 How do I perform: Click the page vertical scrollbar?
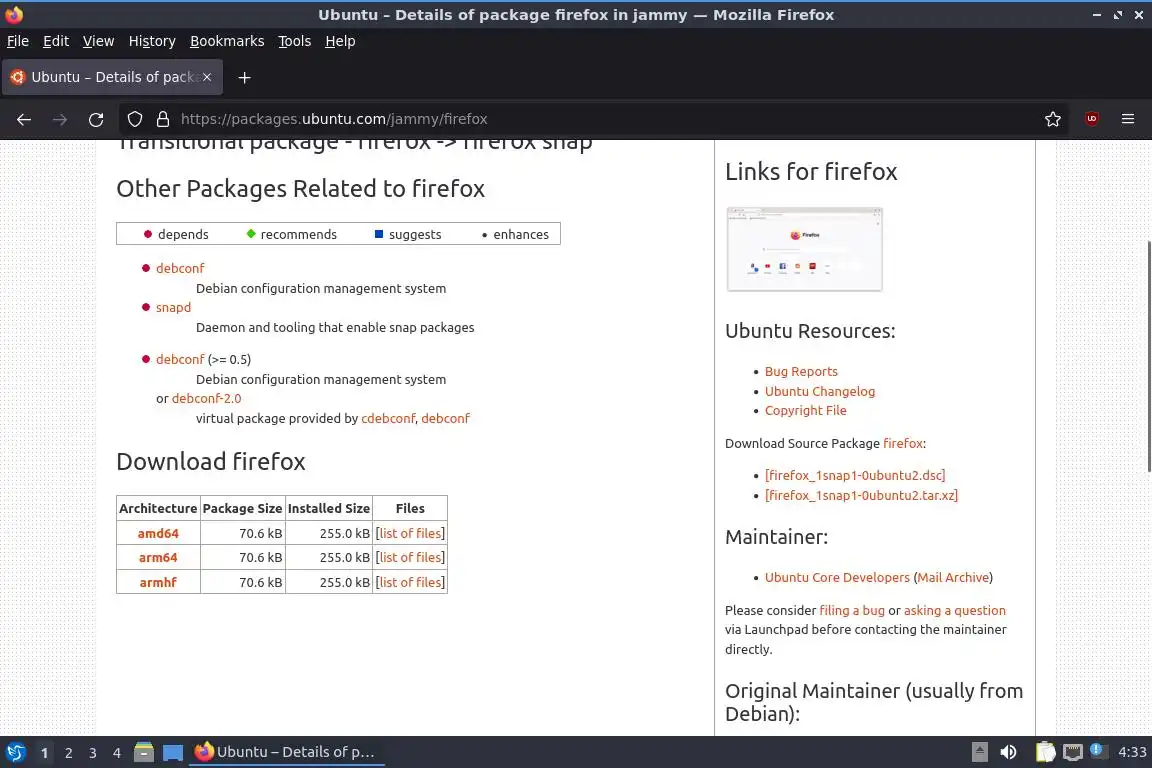(x=1148, y=356)
